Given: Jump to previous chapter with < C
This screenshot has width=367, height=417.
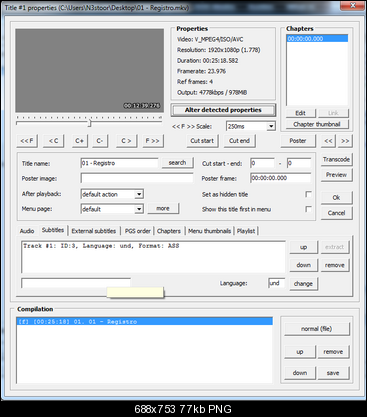Looking at the screenshot, I should [x=53, y=141].
